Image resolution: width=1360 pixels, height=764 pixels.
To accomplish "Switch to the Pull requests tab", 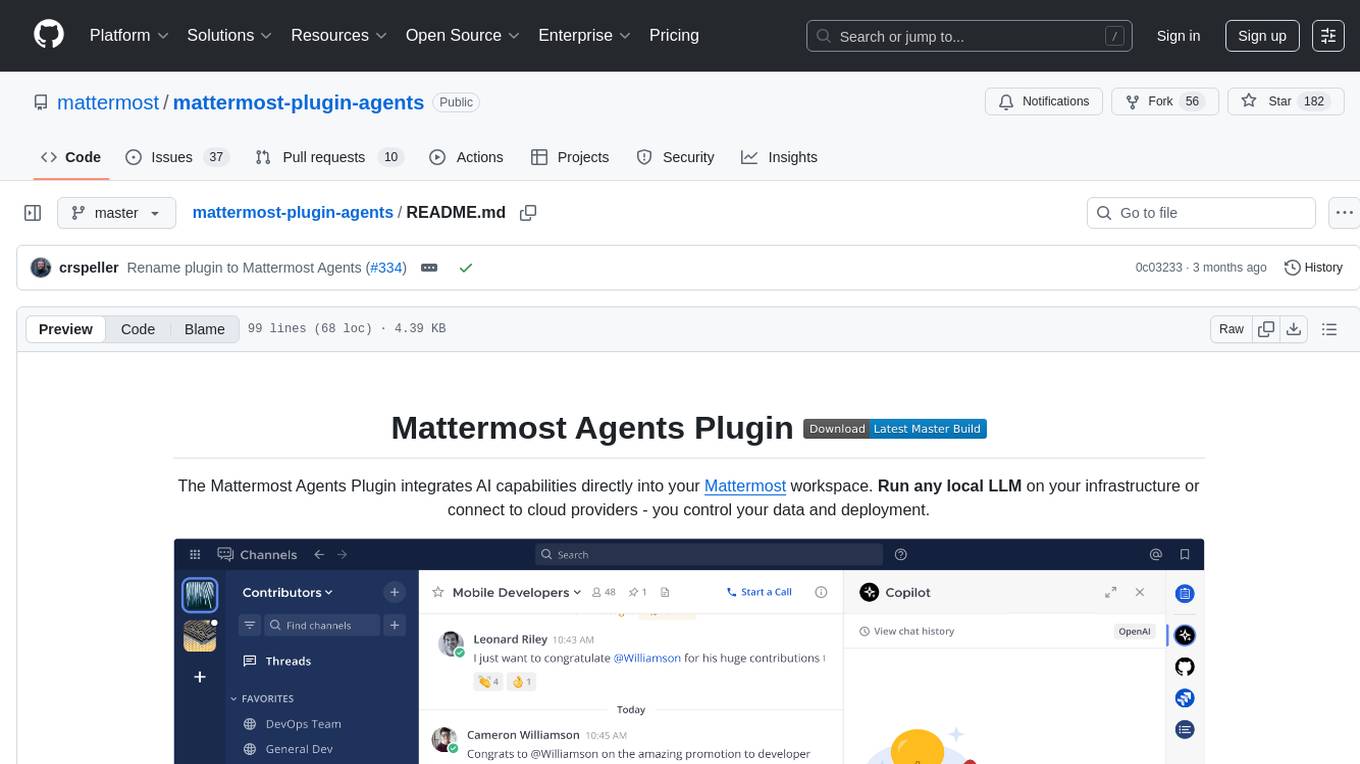I will click(x=328, y=157).
